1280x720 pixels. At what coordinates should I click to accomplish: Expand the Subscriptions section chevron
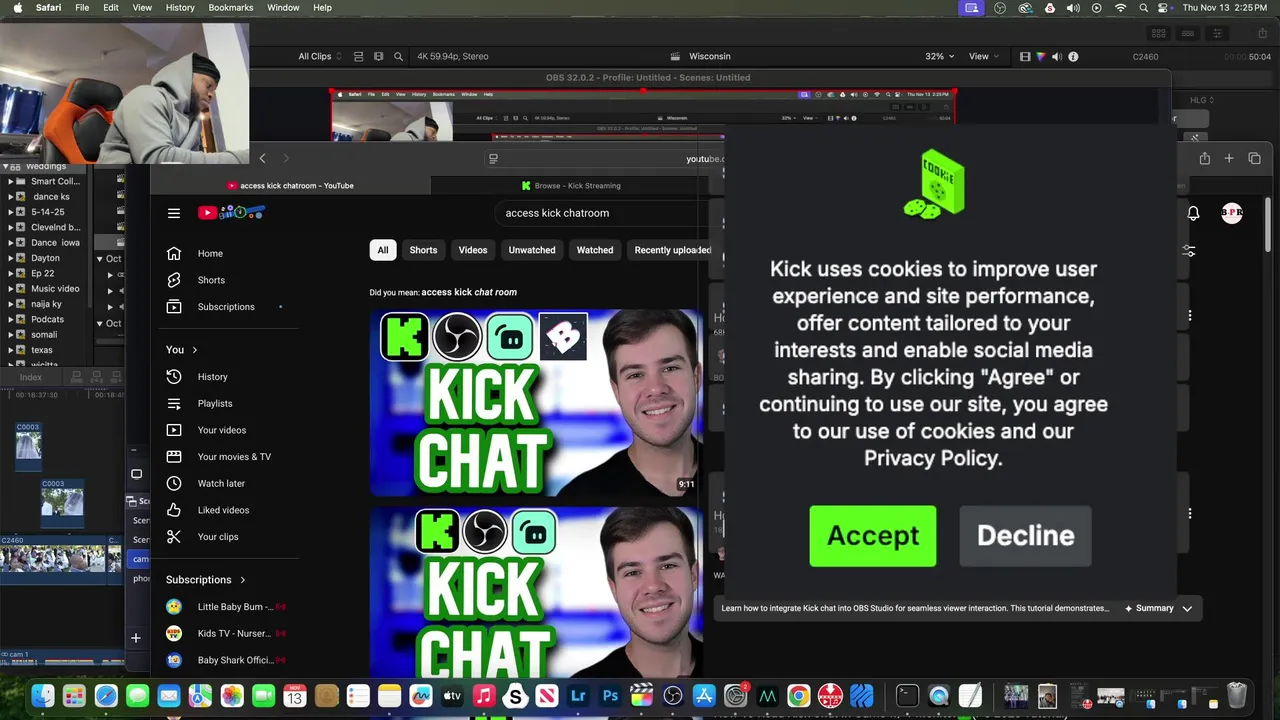coord(243,580)
